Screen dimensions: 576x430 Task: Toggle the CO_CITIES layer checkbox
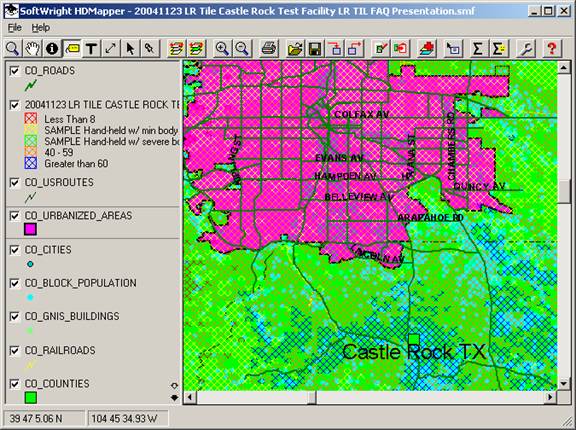[14, 250]
